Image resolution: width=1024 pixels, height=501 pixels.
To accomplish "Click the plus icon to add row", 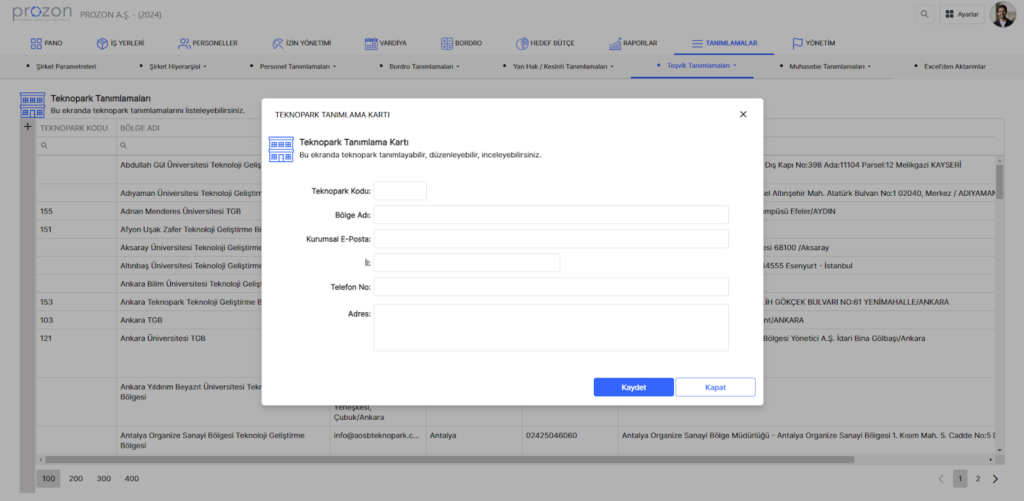I will click(x=27, y=128).
